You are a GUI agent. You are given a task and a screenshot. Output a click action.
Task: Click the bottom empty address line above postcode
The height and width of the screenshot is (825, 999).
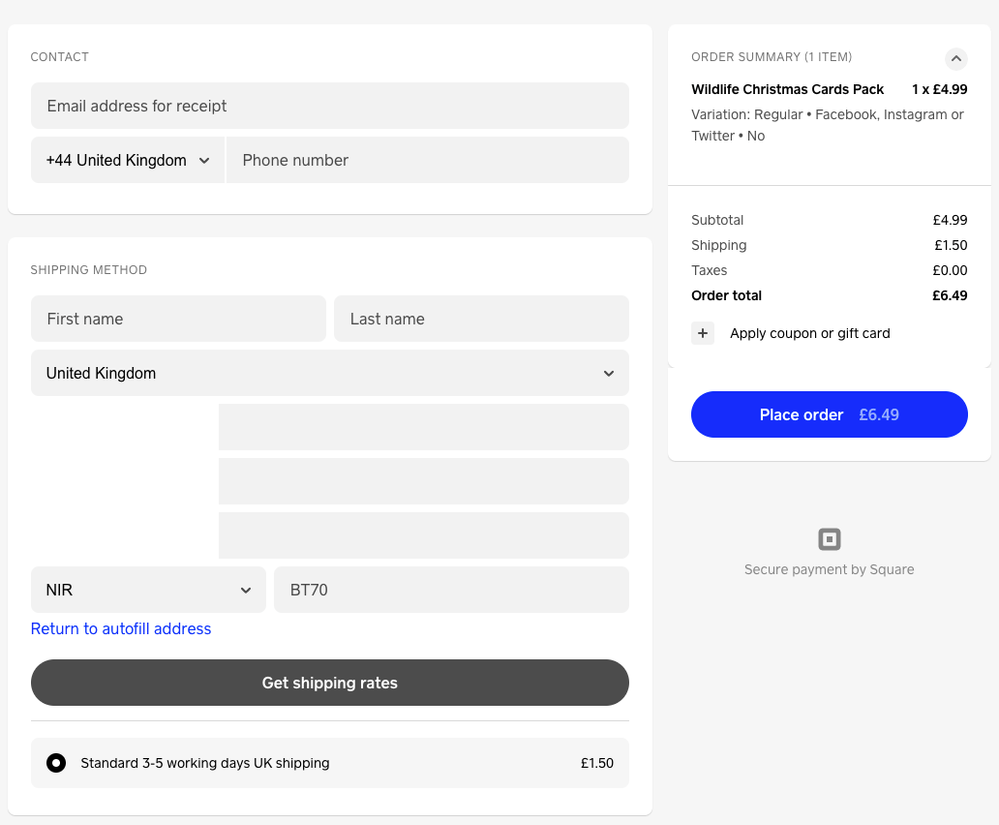(423, 535)
